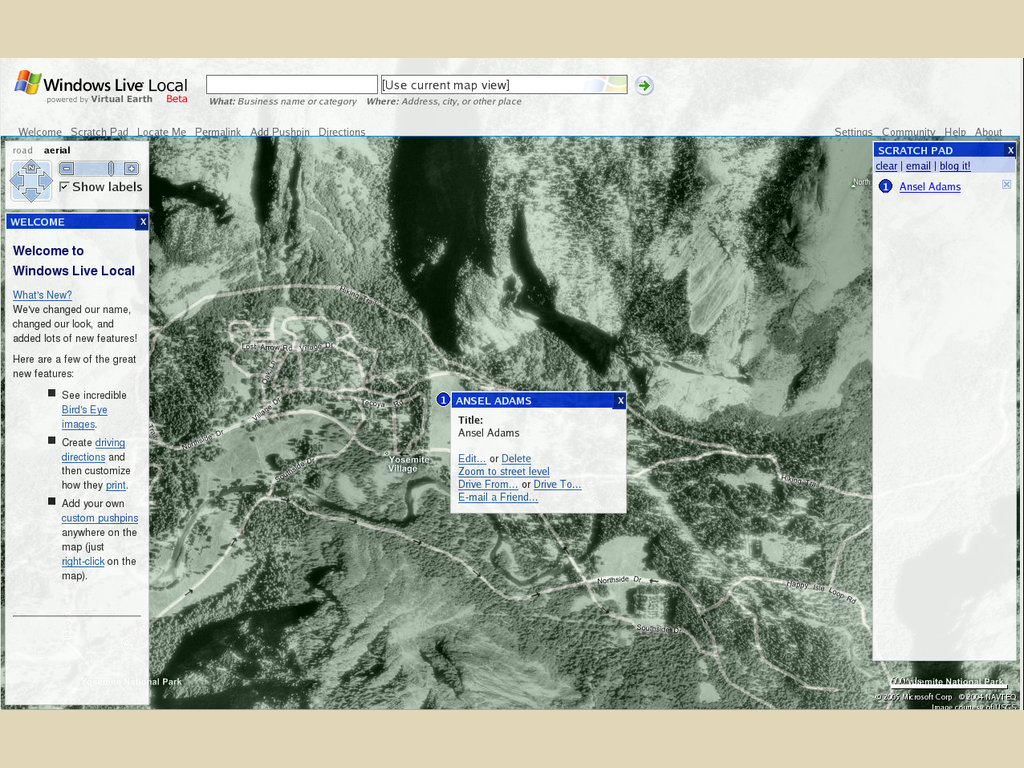
Task: Choose Add Pushpin from the menu
Action: (280, 132)
